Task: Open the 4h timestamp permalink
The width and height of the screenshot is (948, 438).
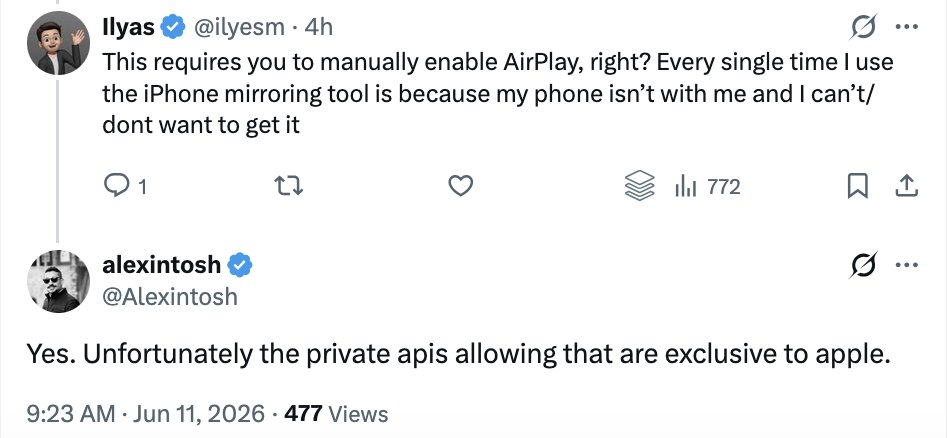Action: pos(318,27)
